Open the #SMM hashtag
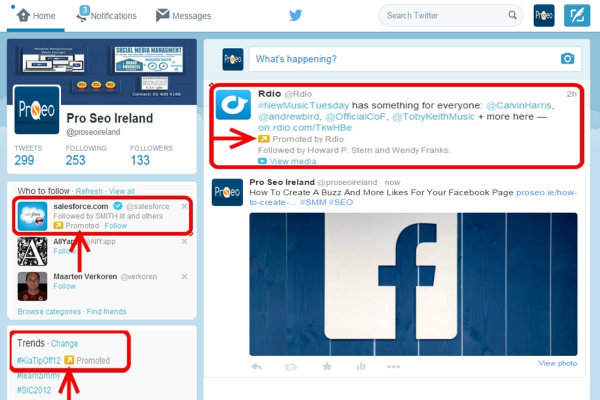This screenshot has width=600, height=400. coord(313,202)
